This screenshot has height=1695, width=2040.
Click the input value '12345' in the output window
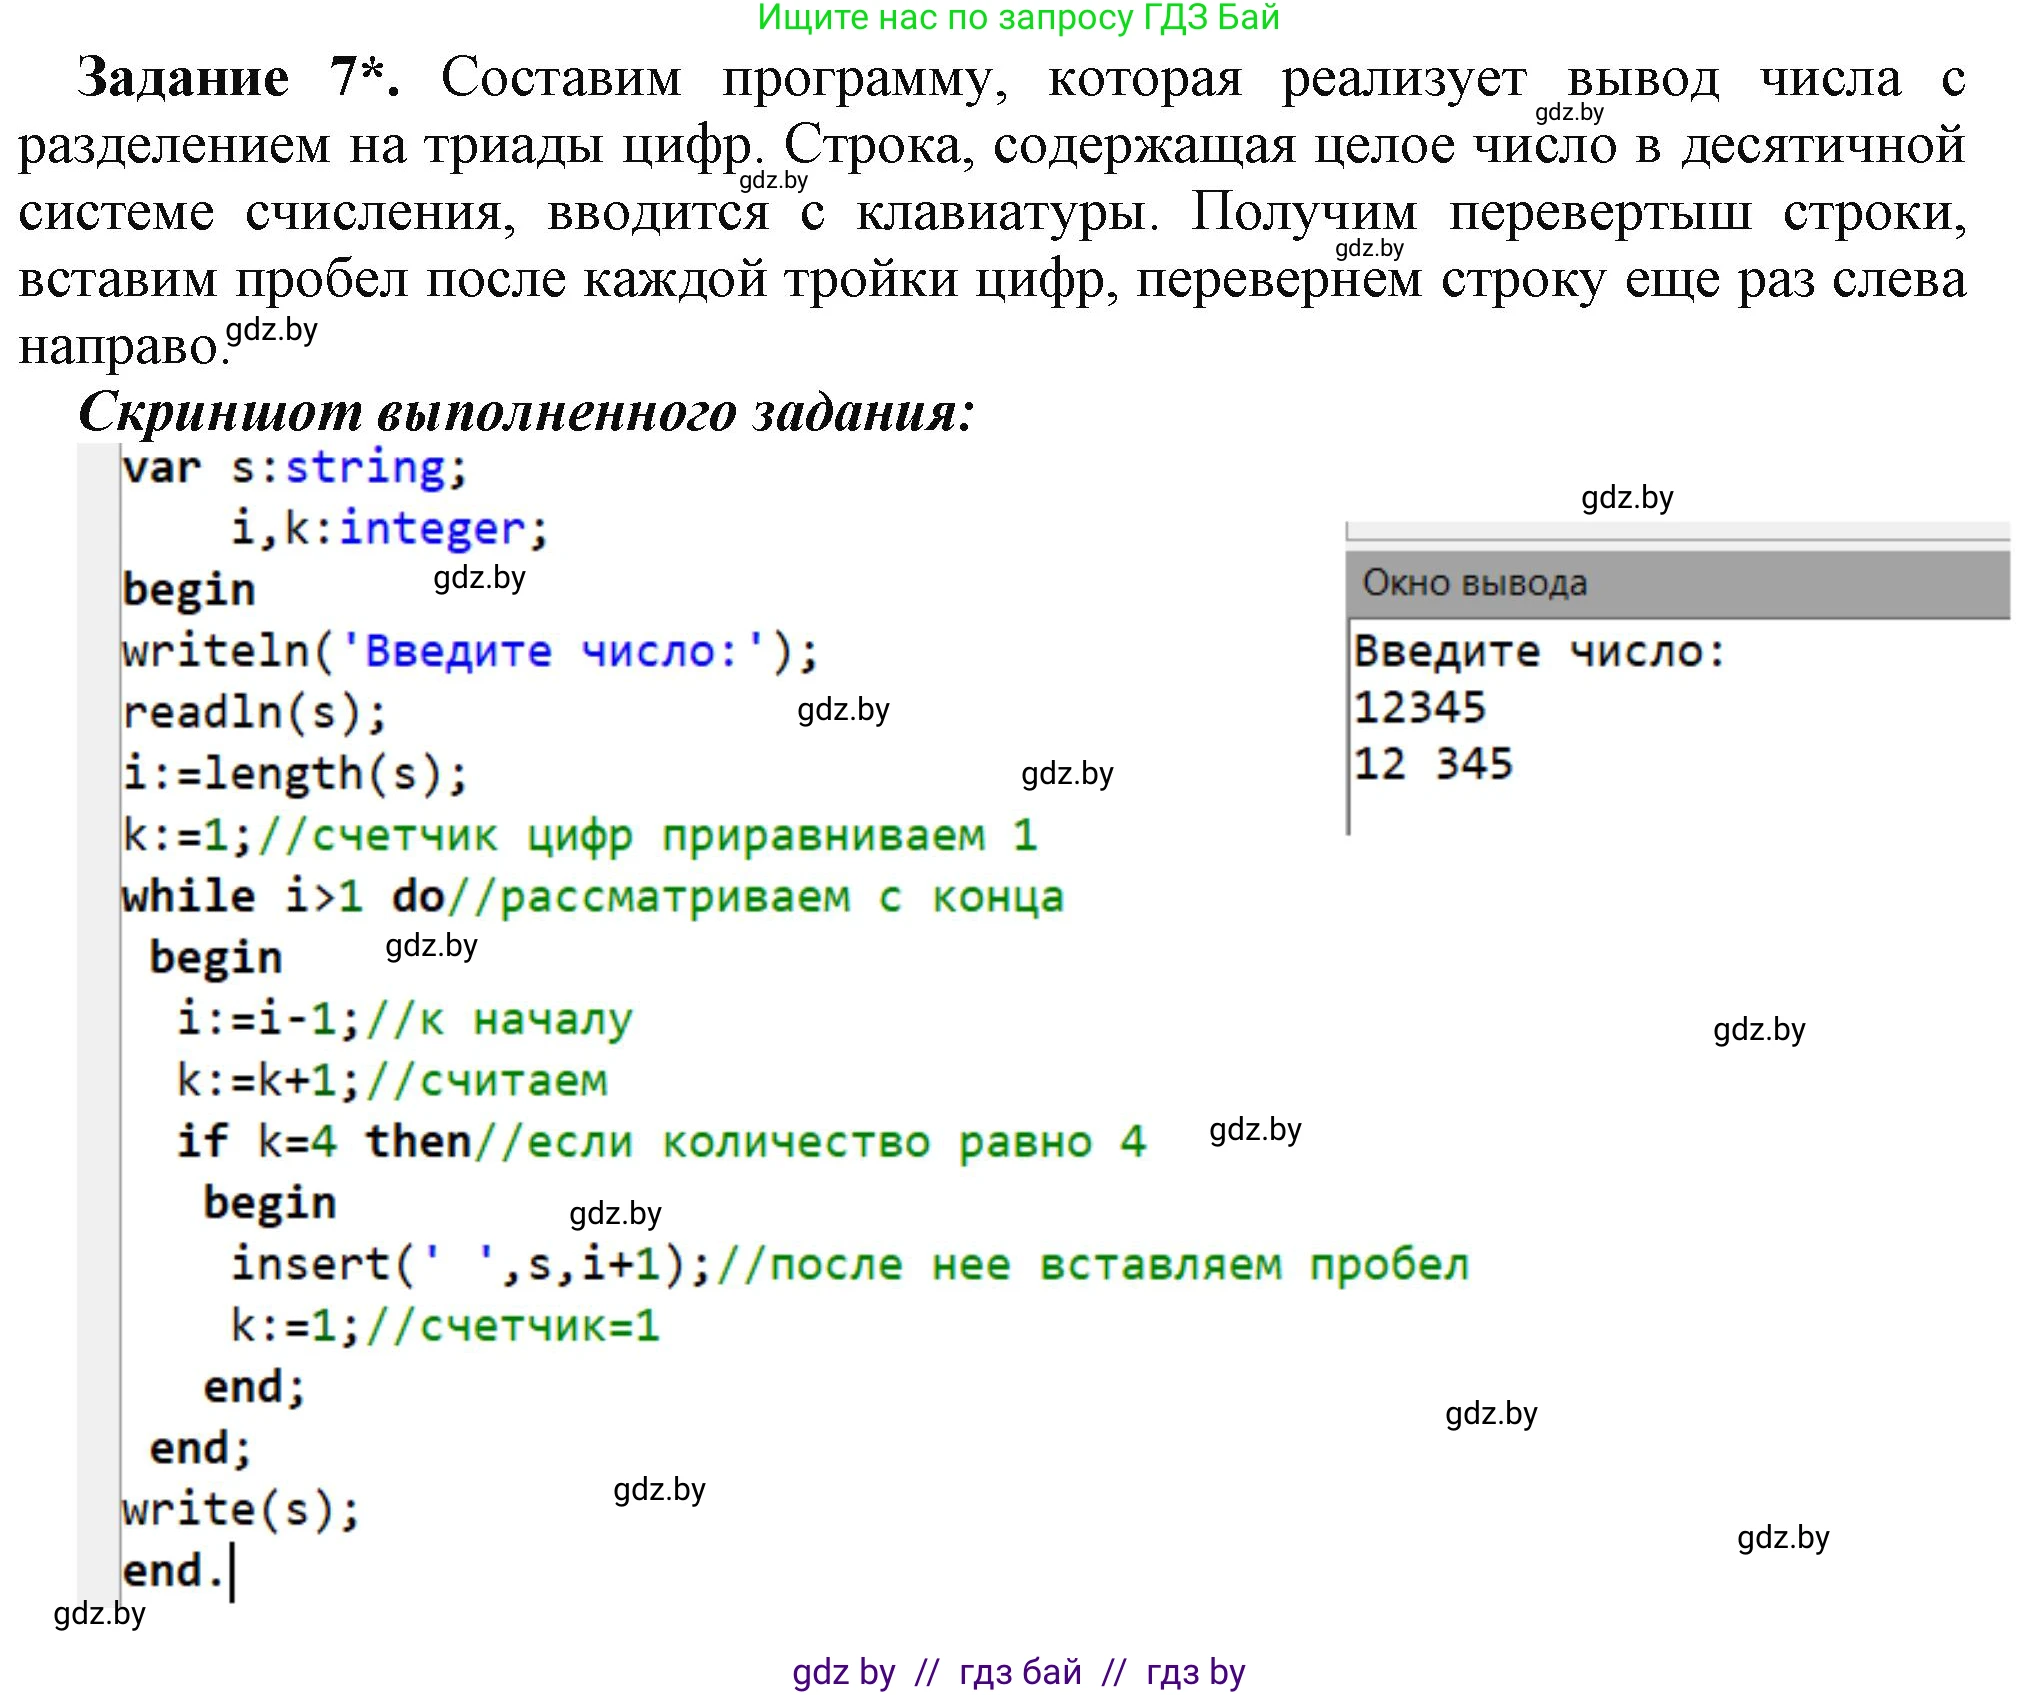(1419, 708)
